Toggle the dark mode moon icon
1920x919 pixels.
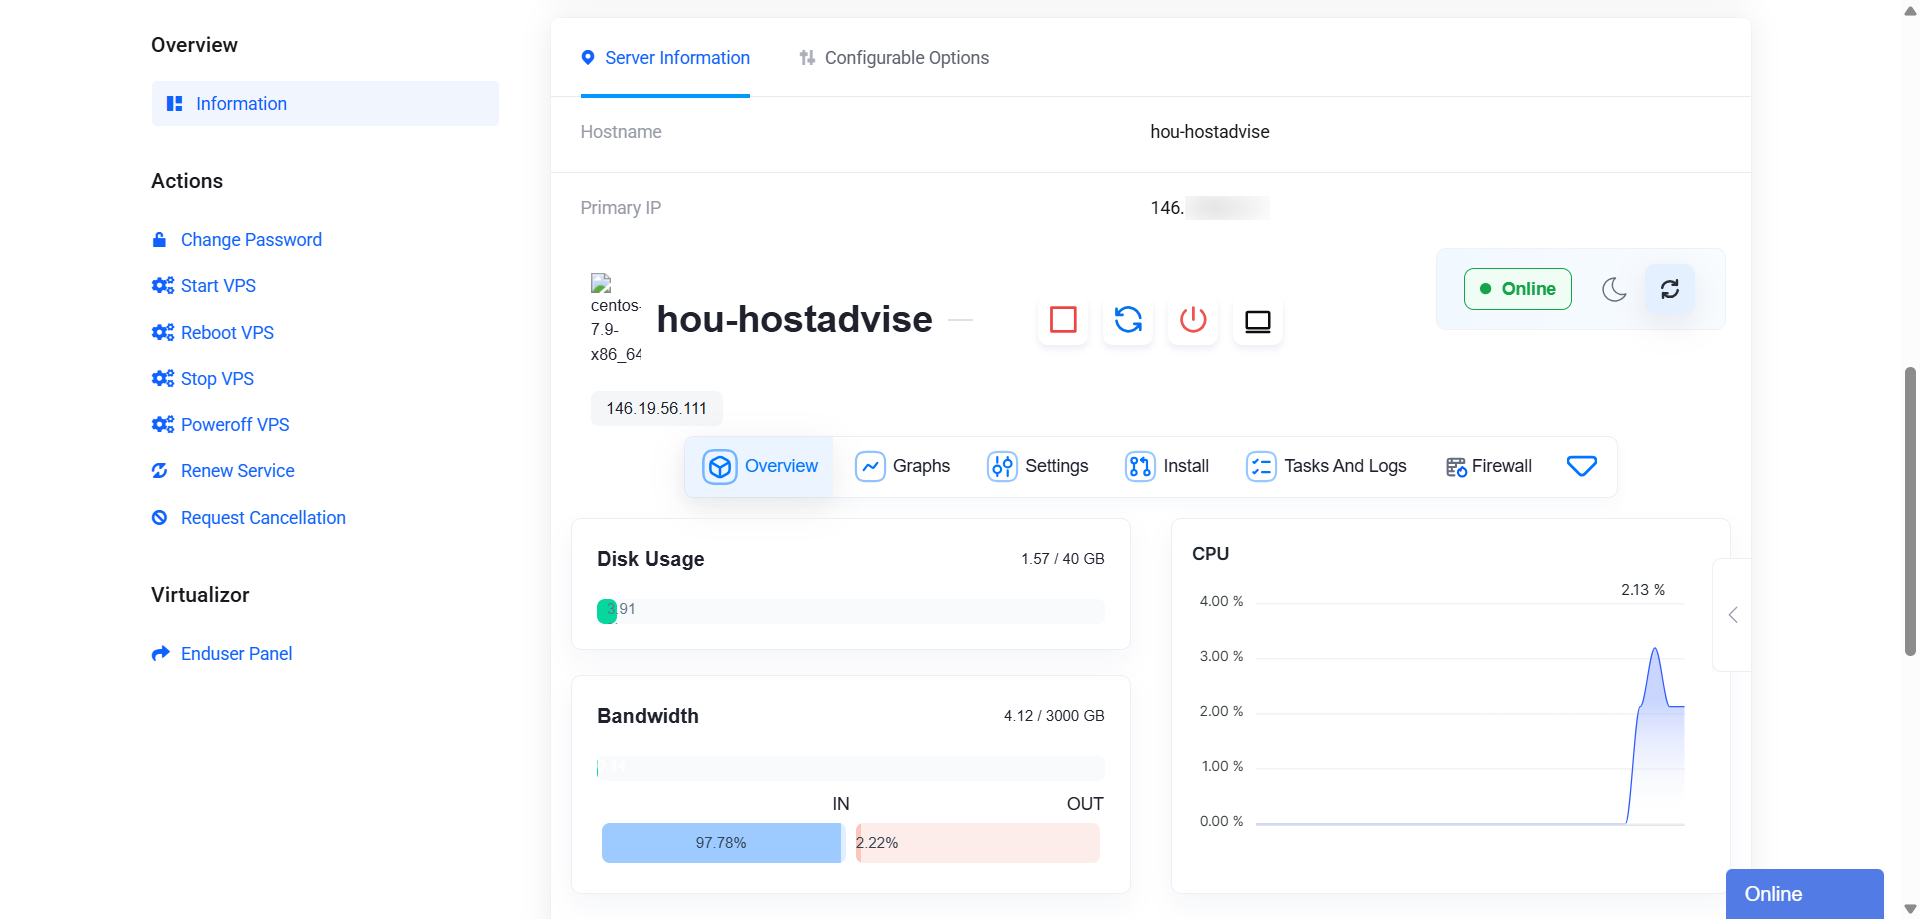[1614, 289]
